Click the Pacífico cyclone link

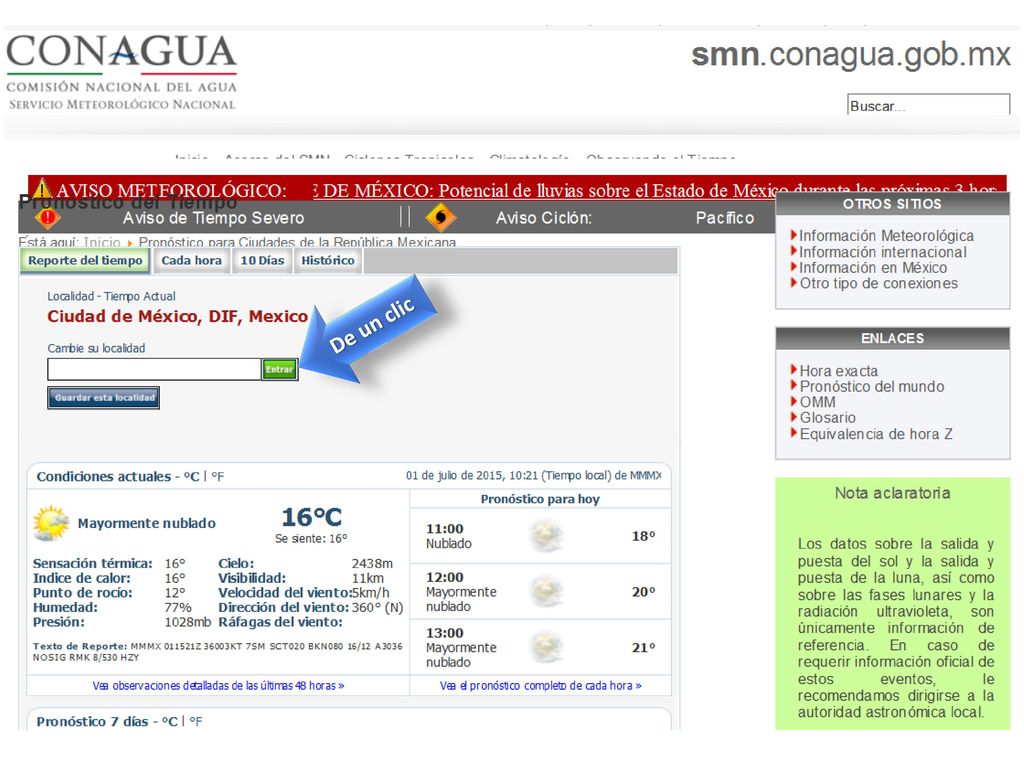(x=725, y=217)
